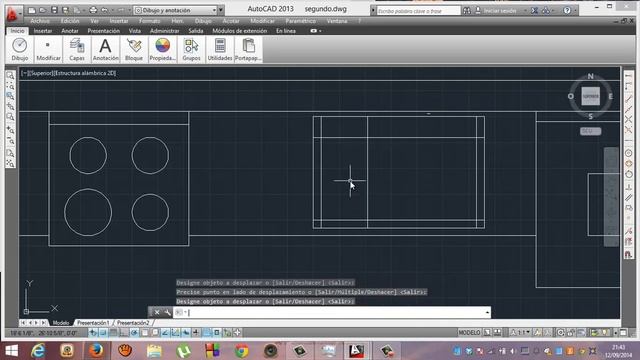Click the Quick View Drawings status bar icon
Image resolution: width=640 pixels, height=360 pixels.
[498, 333]
